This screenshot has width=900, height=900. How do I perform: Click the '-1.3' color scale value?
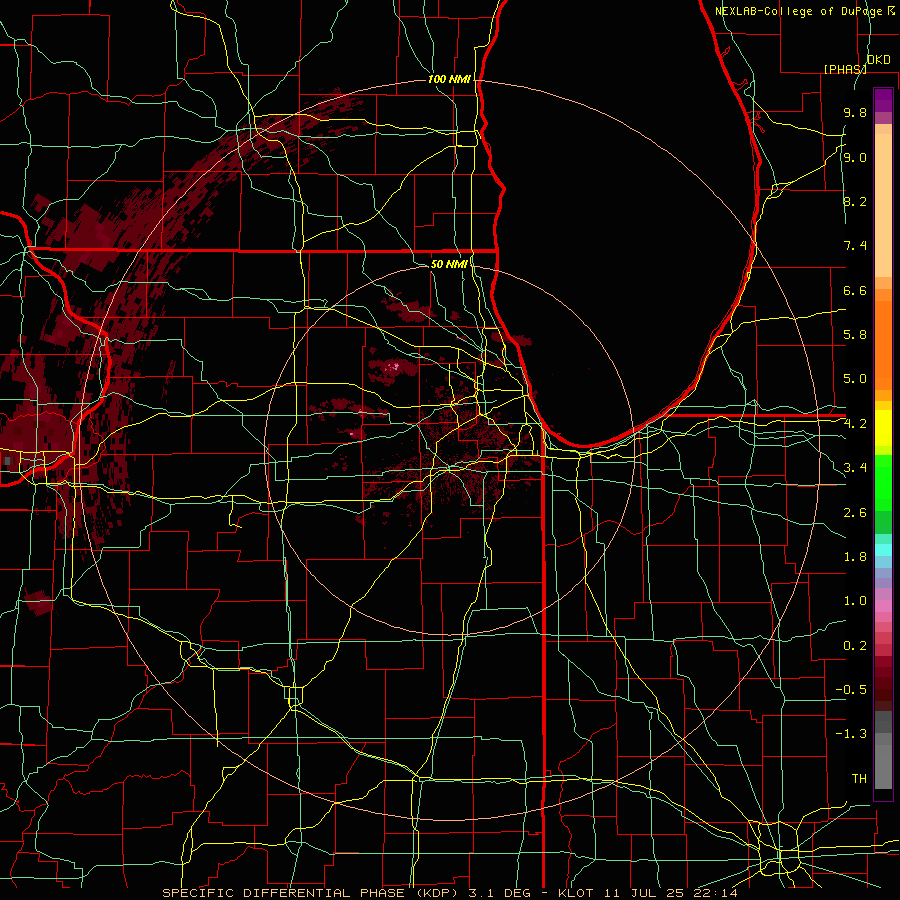(851, 734)
